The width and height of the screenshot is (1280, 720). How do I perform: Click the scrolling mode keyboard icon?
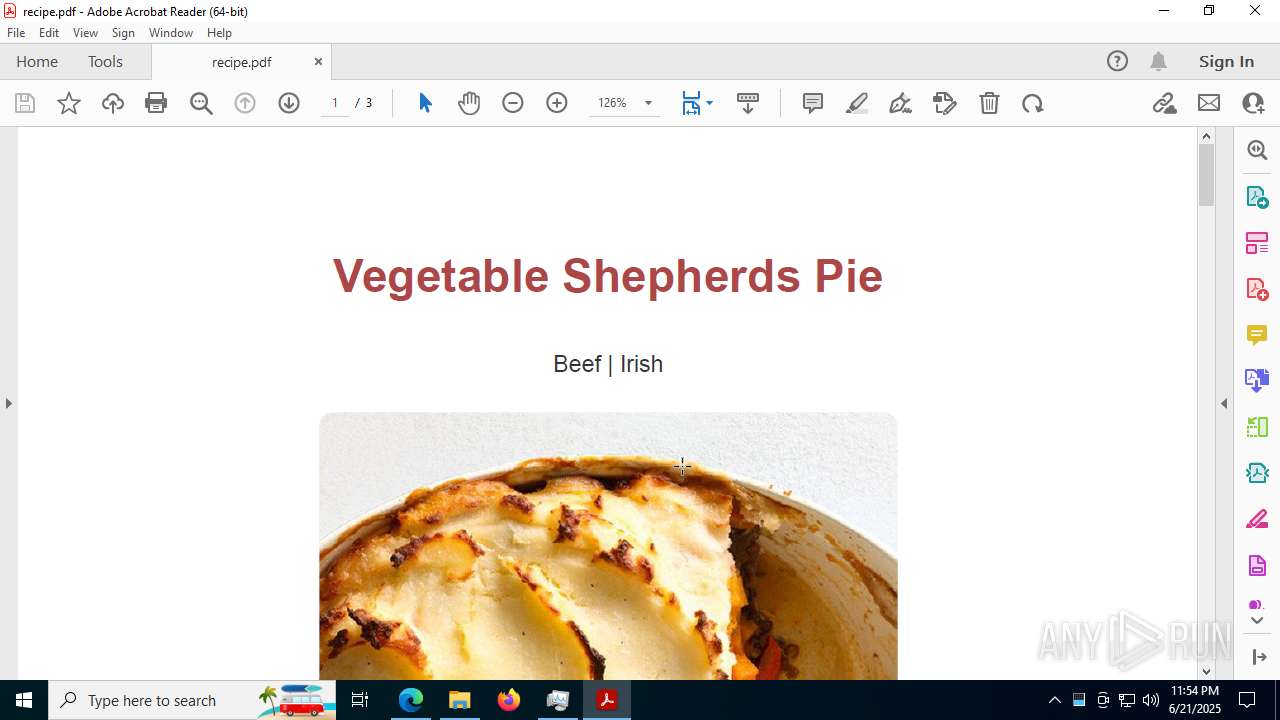748,103
